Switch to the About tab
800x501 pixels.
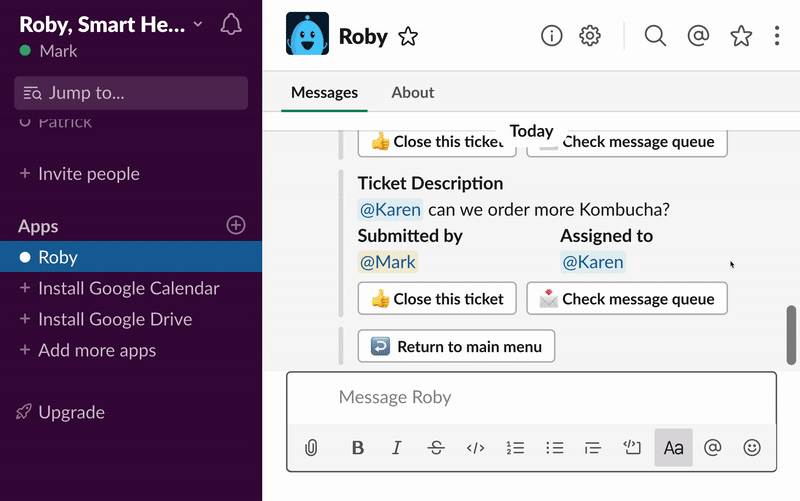pos(412,92)
